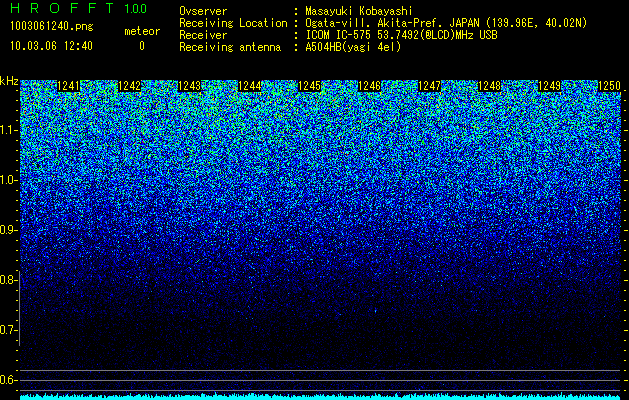Image resolution: width=629 pixels, height=400 pixels.
Task: Click the 1247 time marker
Action: [429, 86]
